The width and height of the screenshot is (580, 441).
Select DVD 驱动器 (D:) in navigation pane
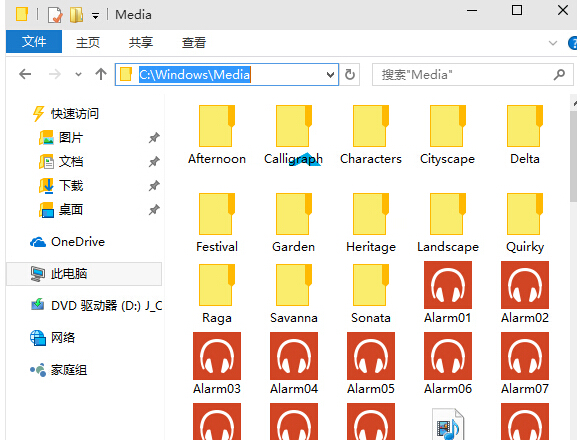pos(96,306)
